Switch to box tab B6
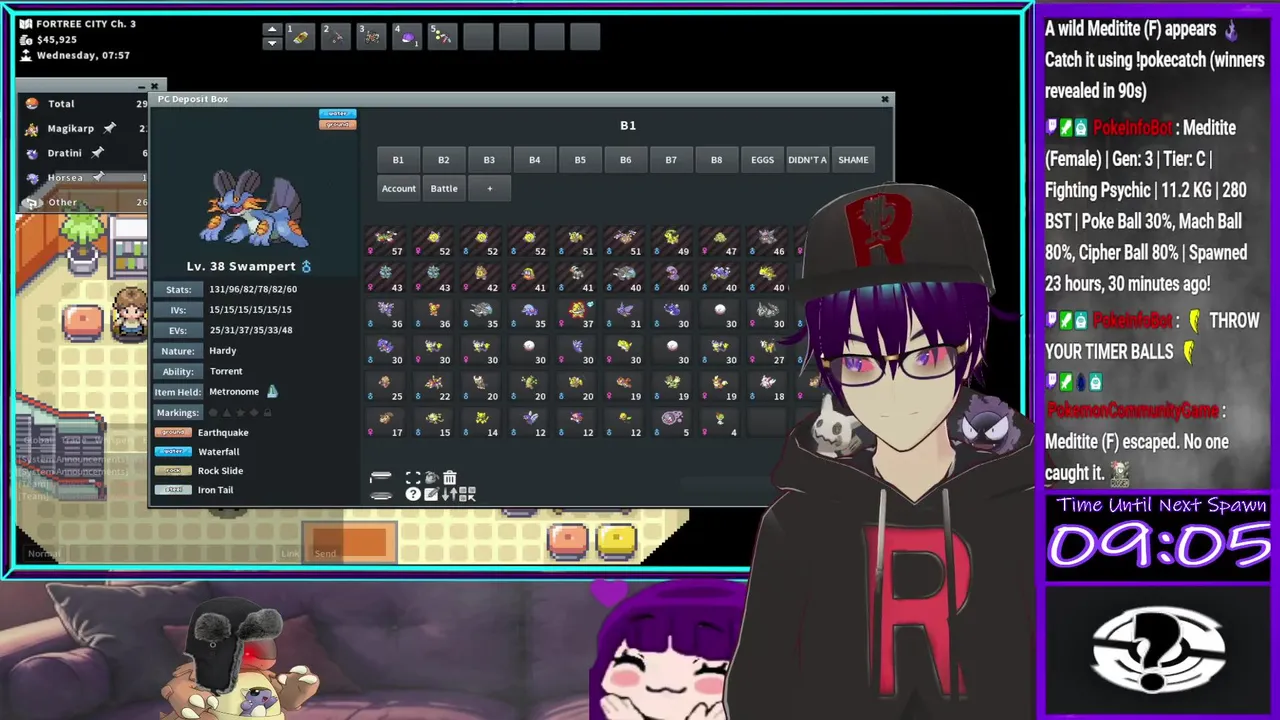The image size is (1280, 720). pyautogui.click(x=625, y=160)
